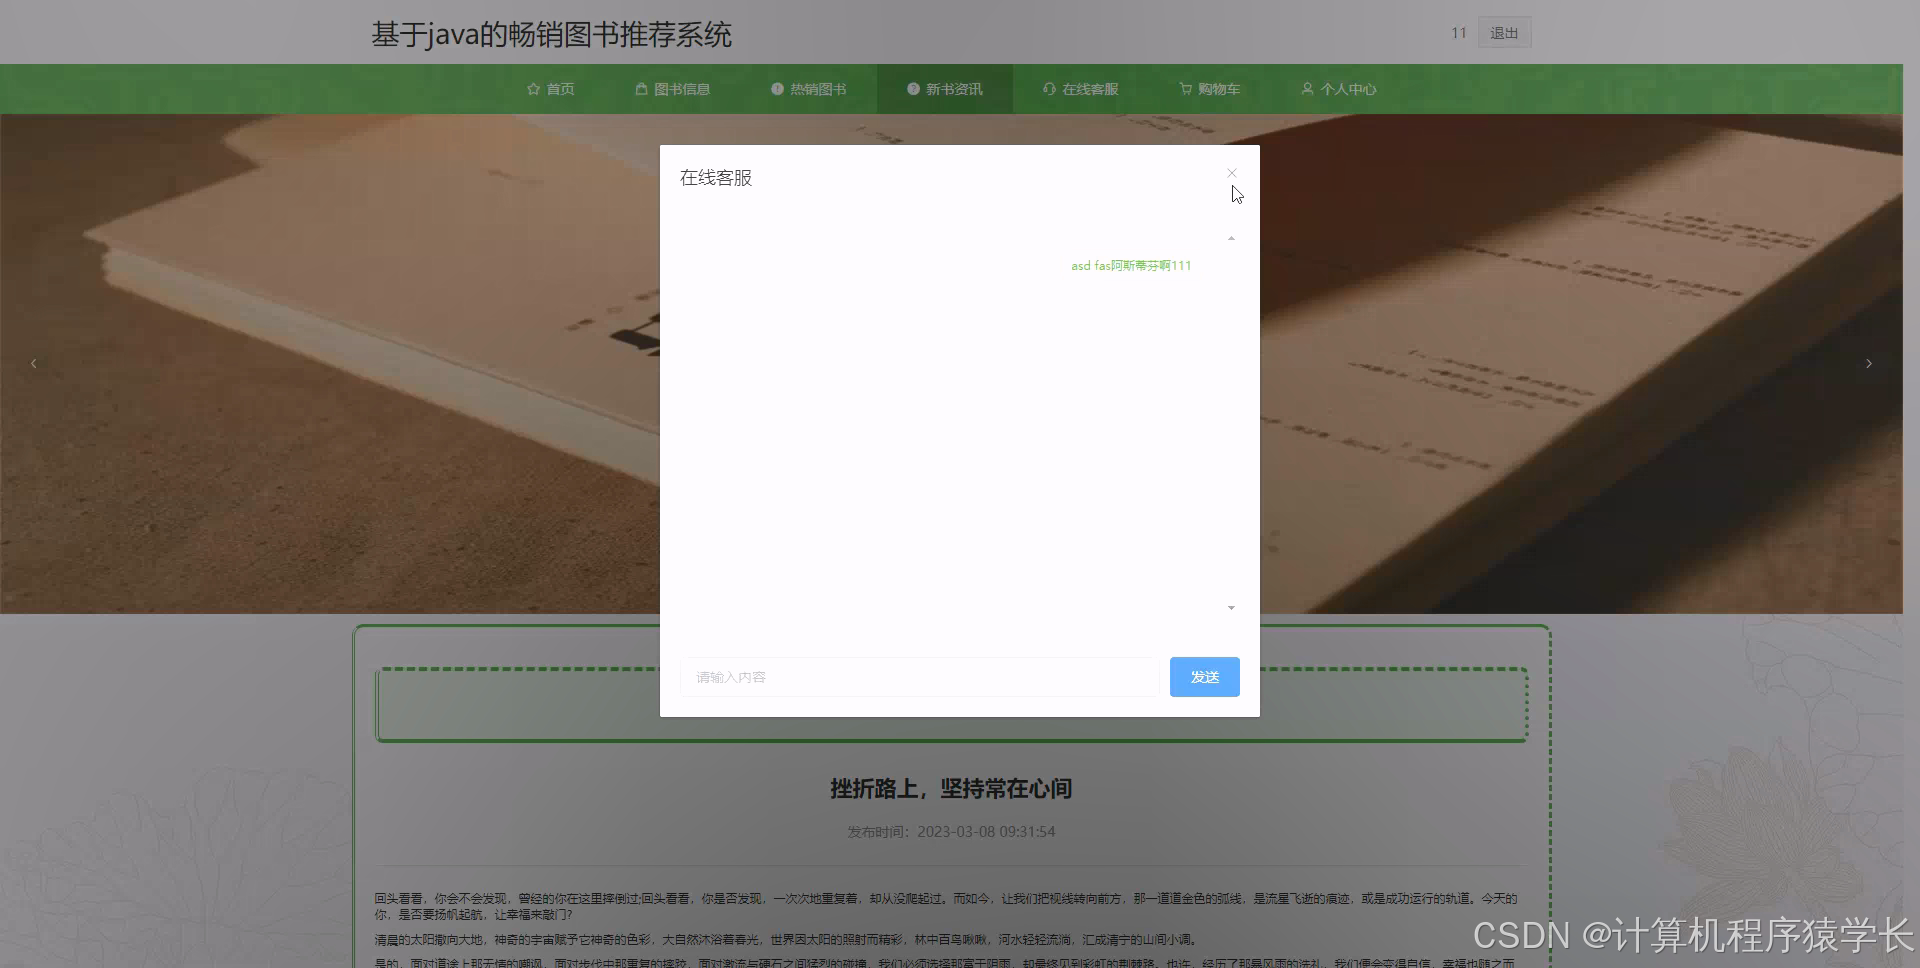
Task: Click the person icon beside 个人中心
Action: [x=1308, y=88]
